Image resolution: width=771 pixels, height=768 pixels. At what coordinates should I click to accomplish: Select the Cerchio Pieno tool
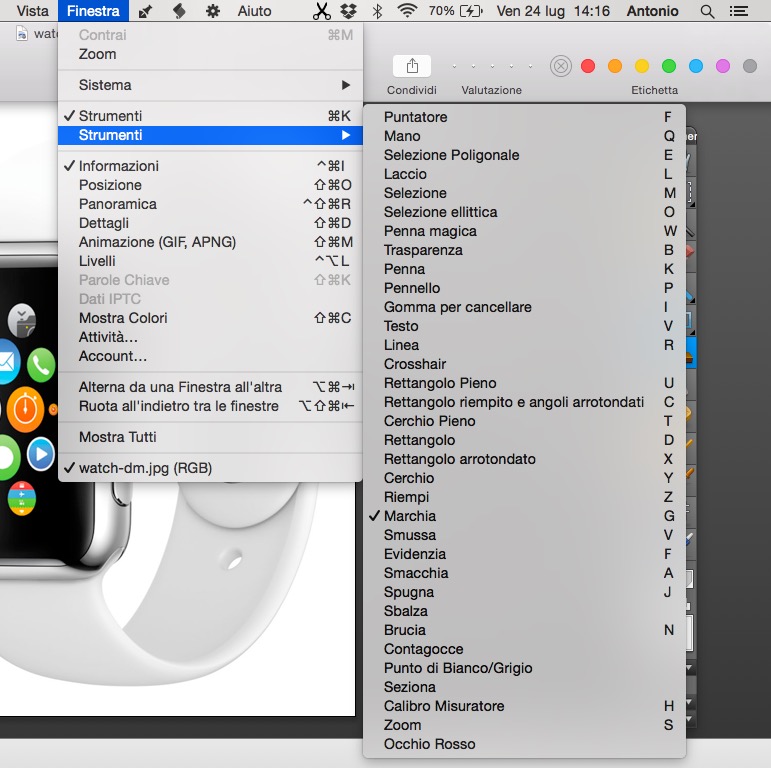pos(524,421)
